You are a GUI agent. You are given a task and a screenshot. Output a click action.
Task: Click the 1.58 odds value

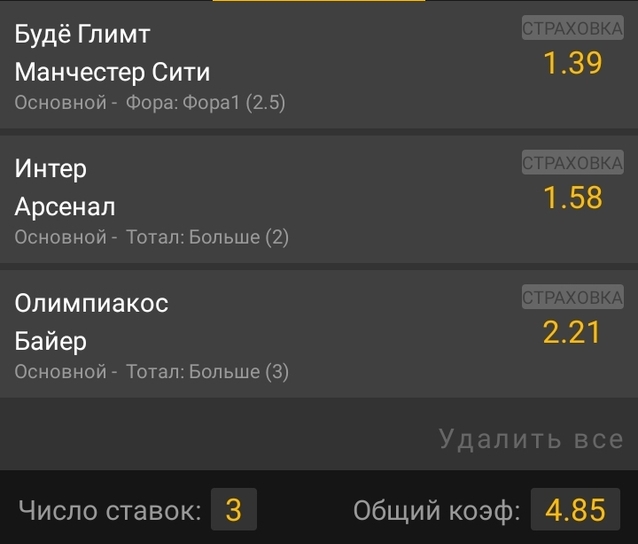coord(572,198)
